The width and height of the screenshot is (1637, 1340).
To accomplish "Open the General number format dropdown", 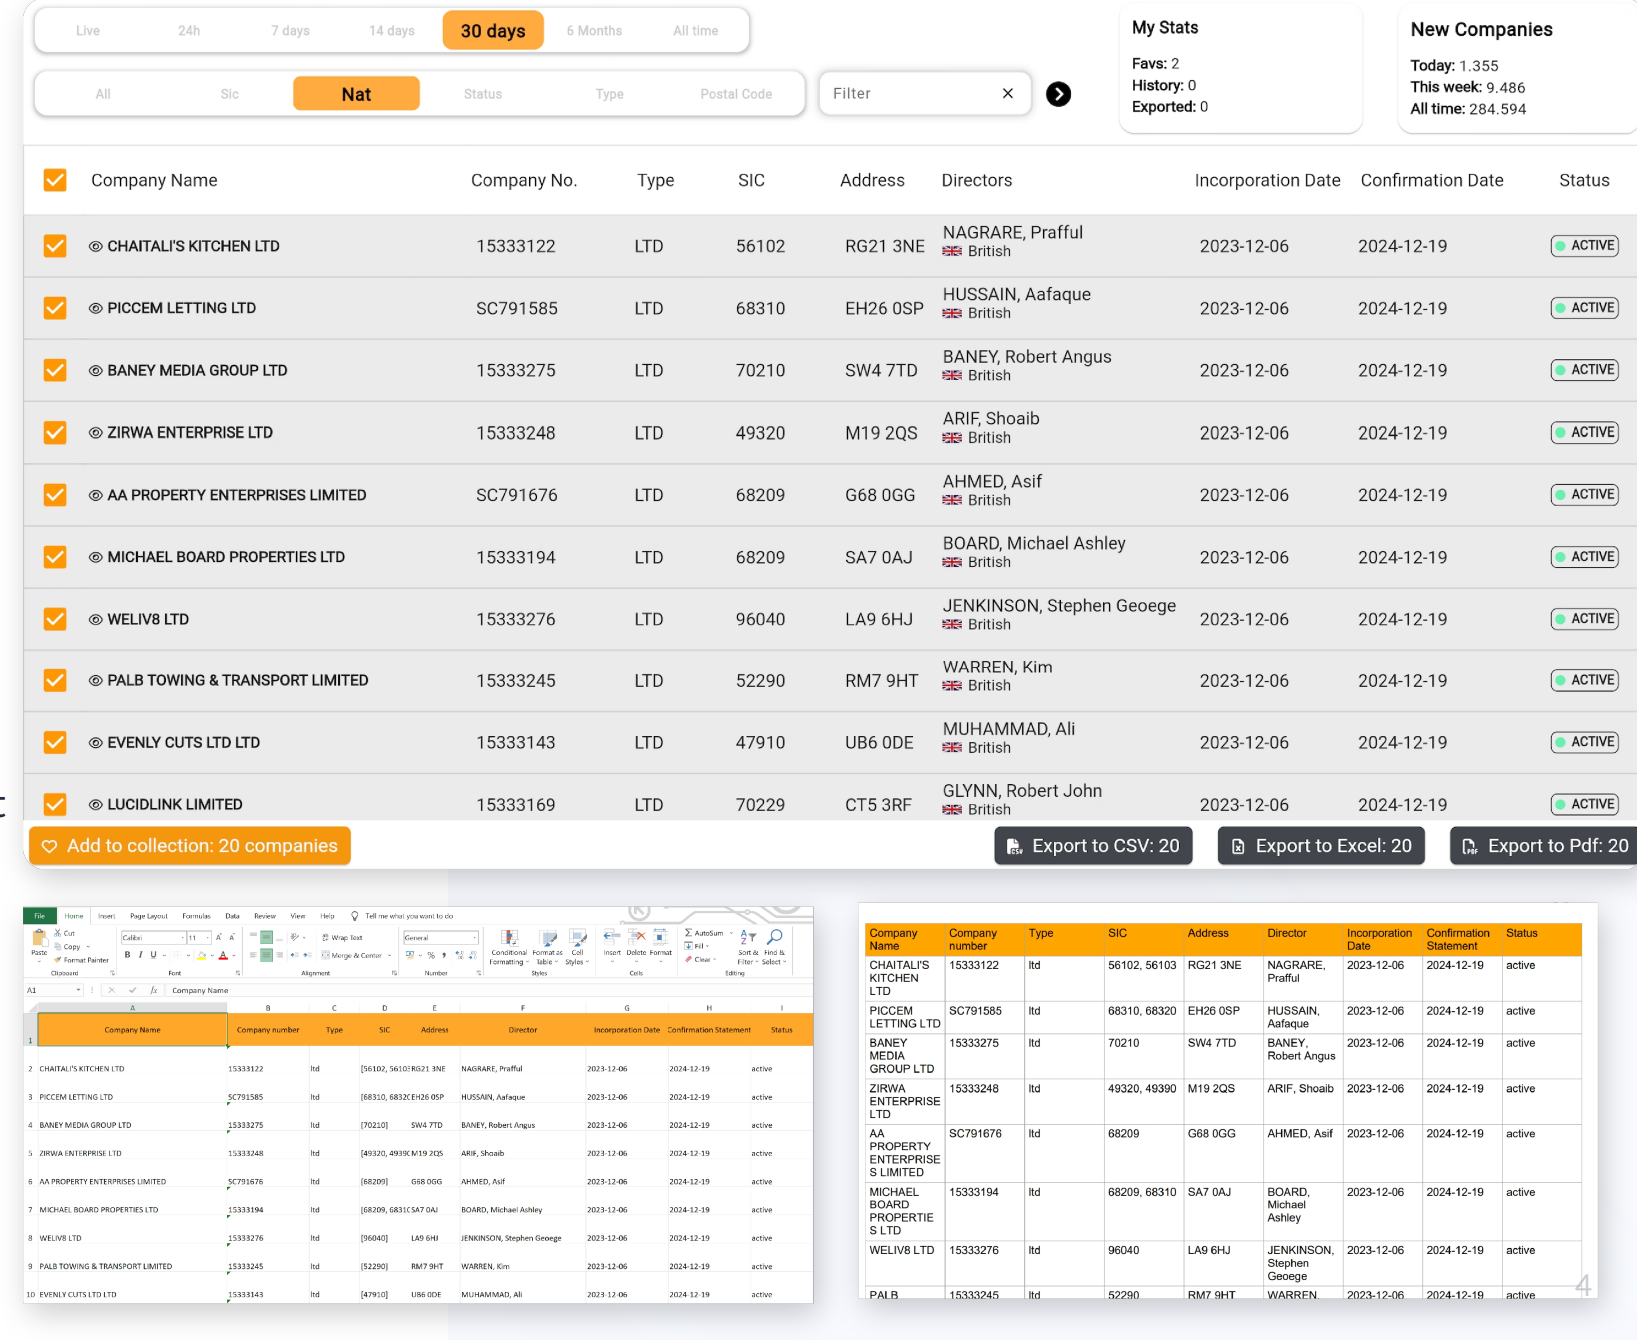I will 473,938.
